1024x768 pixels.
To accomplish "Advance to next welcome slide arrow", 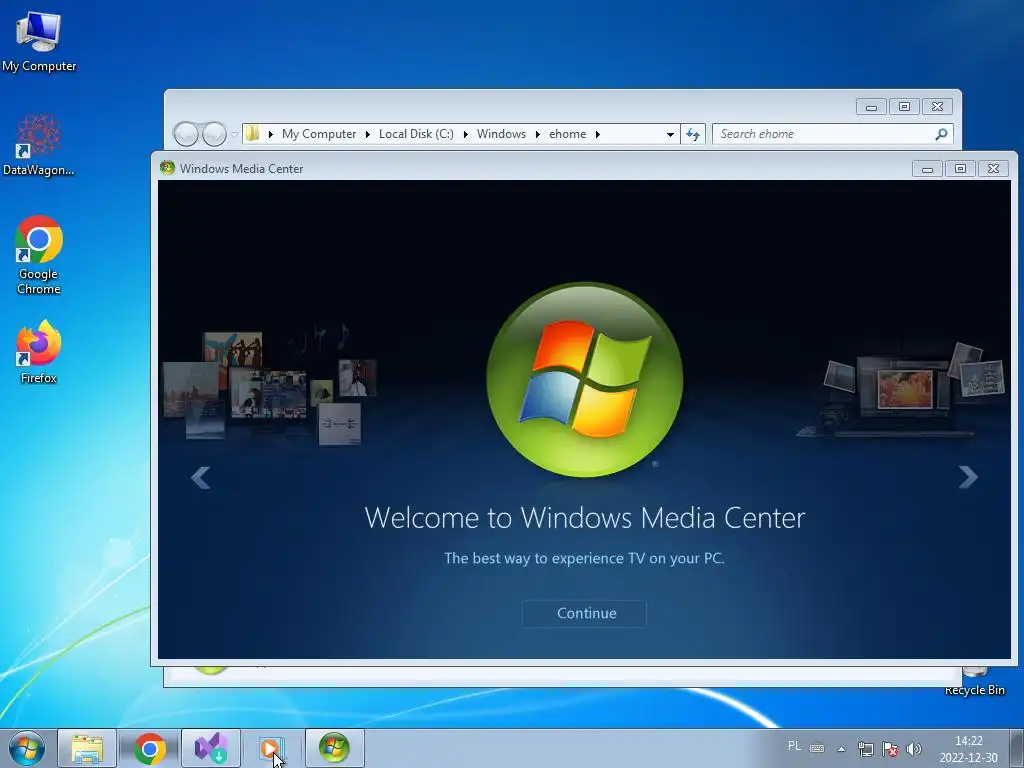I will coord(967,477).
